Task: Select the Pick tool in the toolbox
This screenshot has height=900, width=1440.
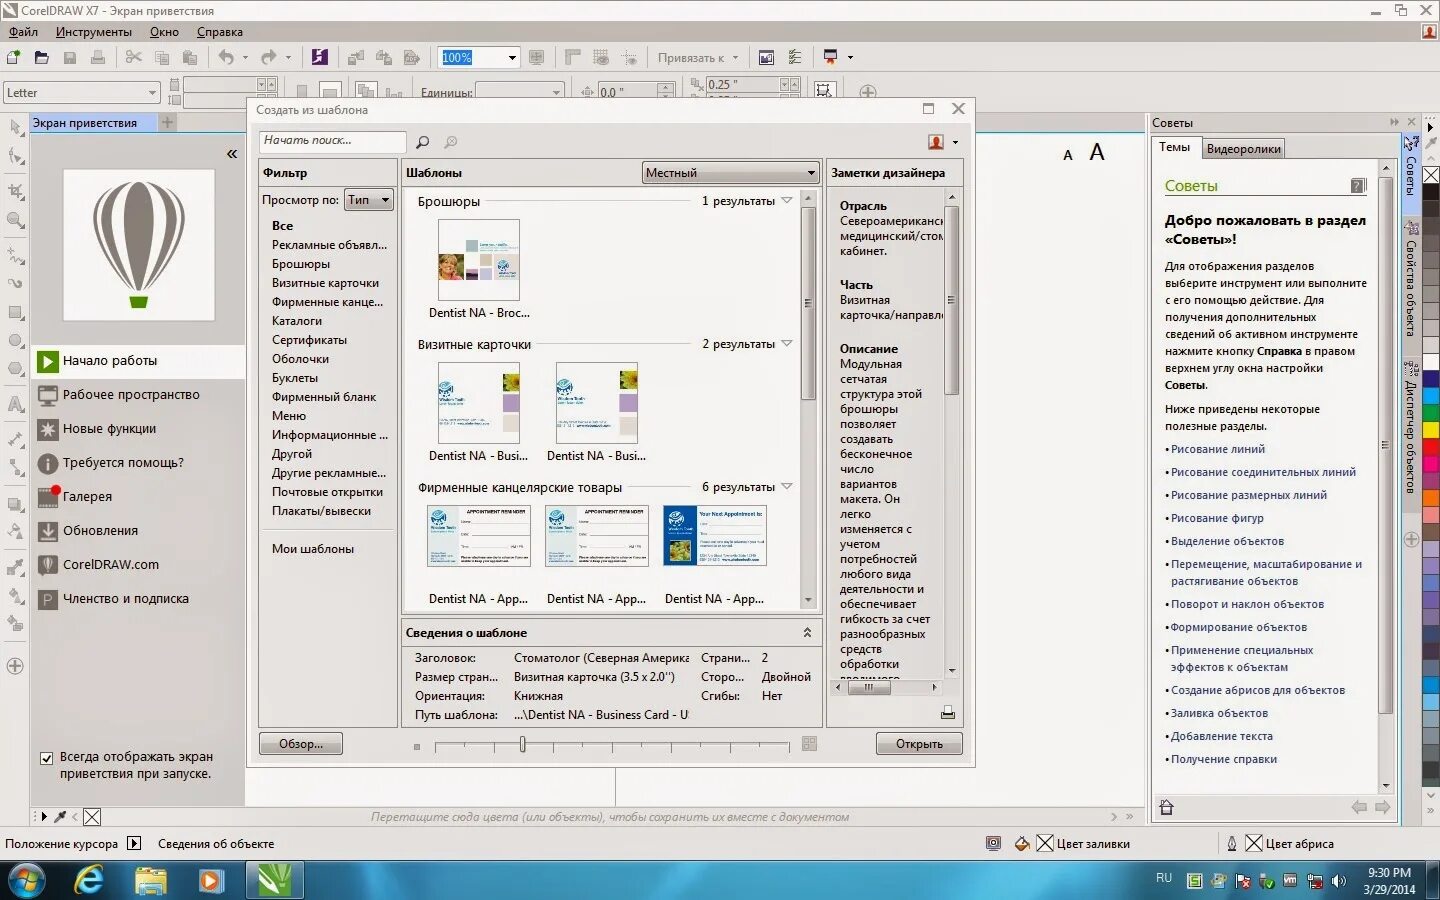Action: click(x=15, y=128)
